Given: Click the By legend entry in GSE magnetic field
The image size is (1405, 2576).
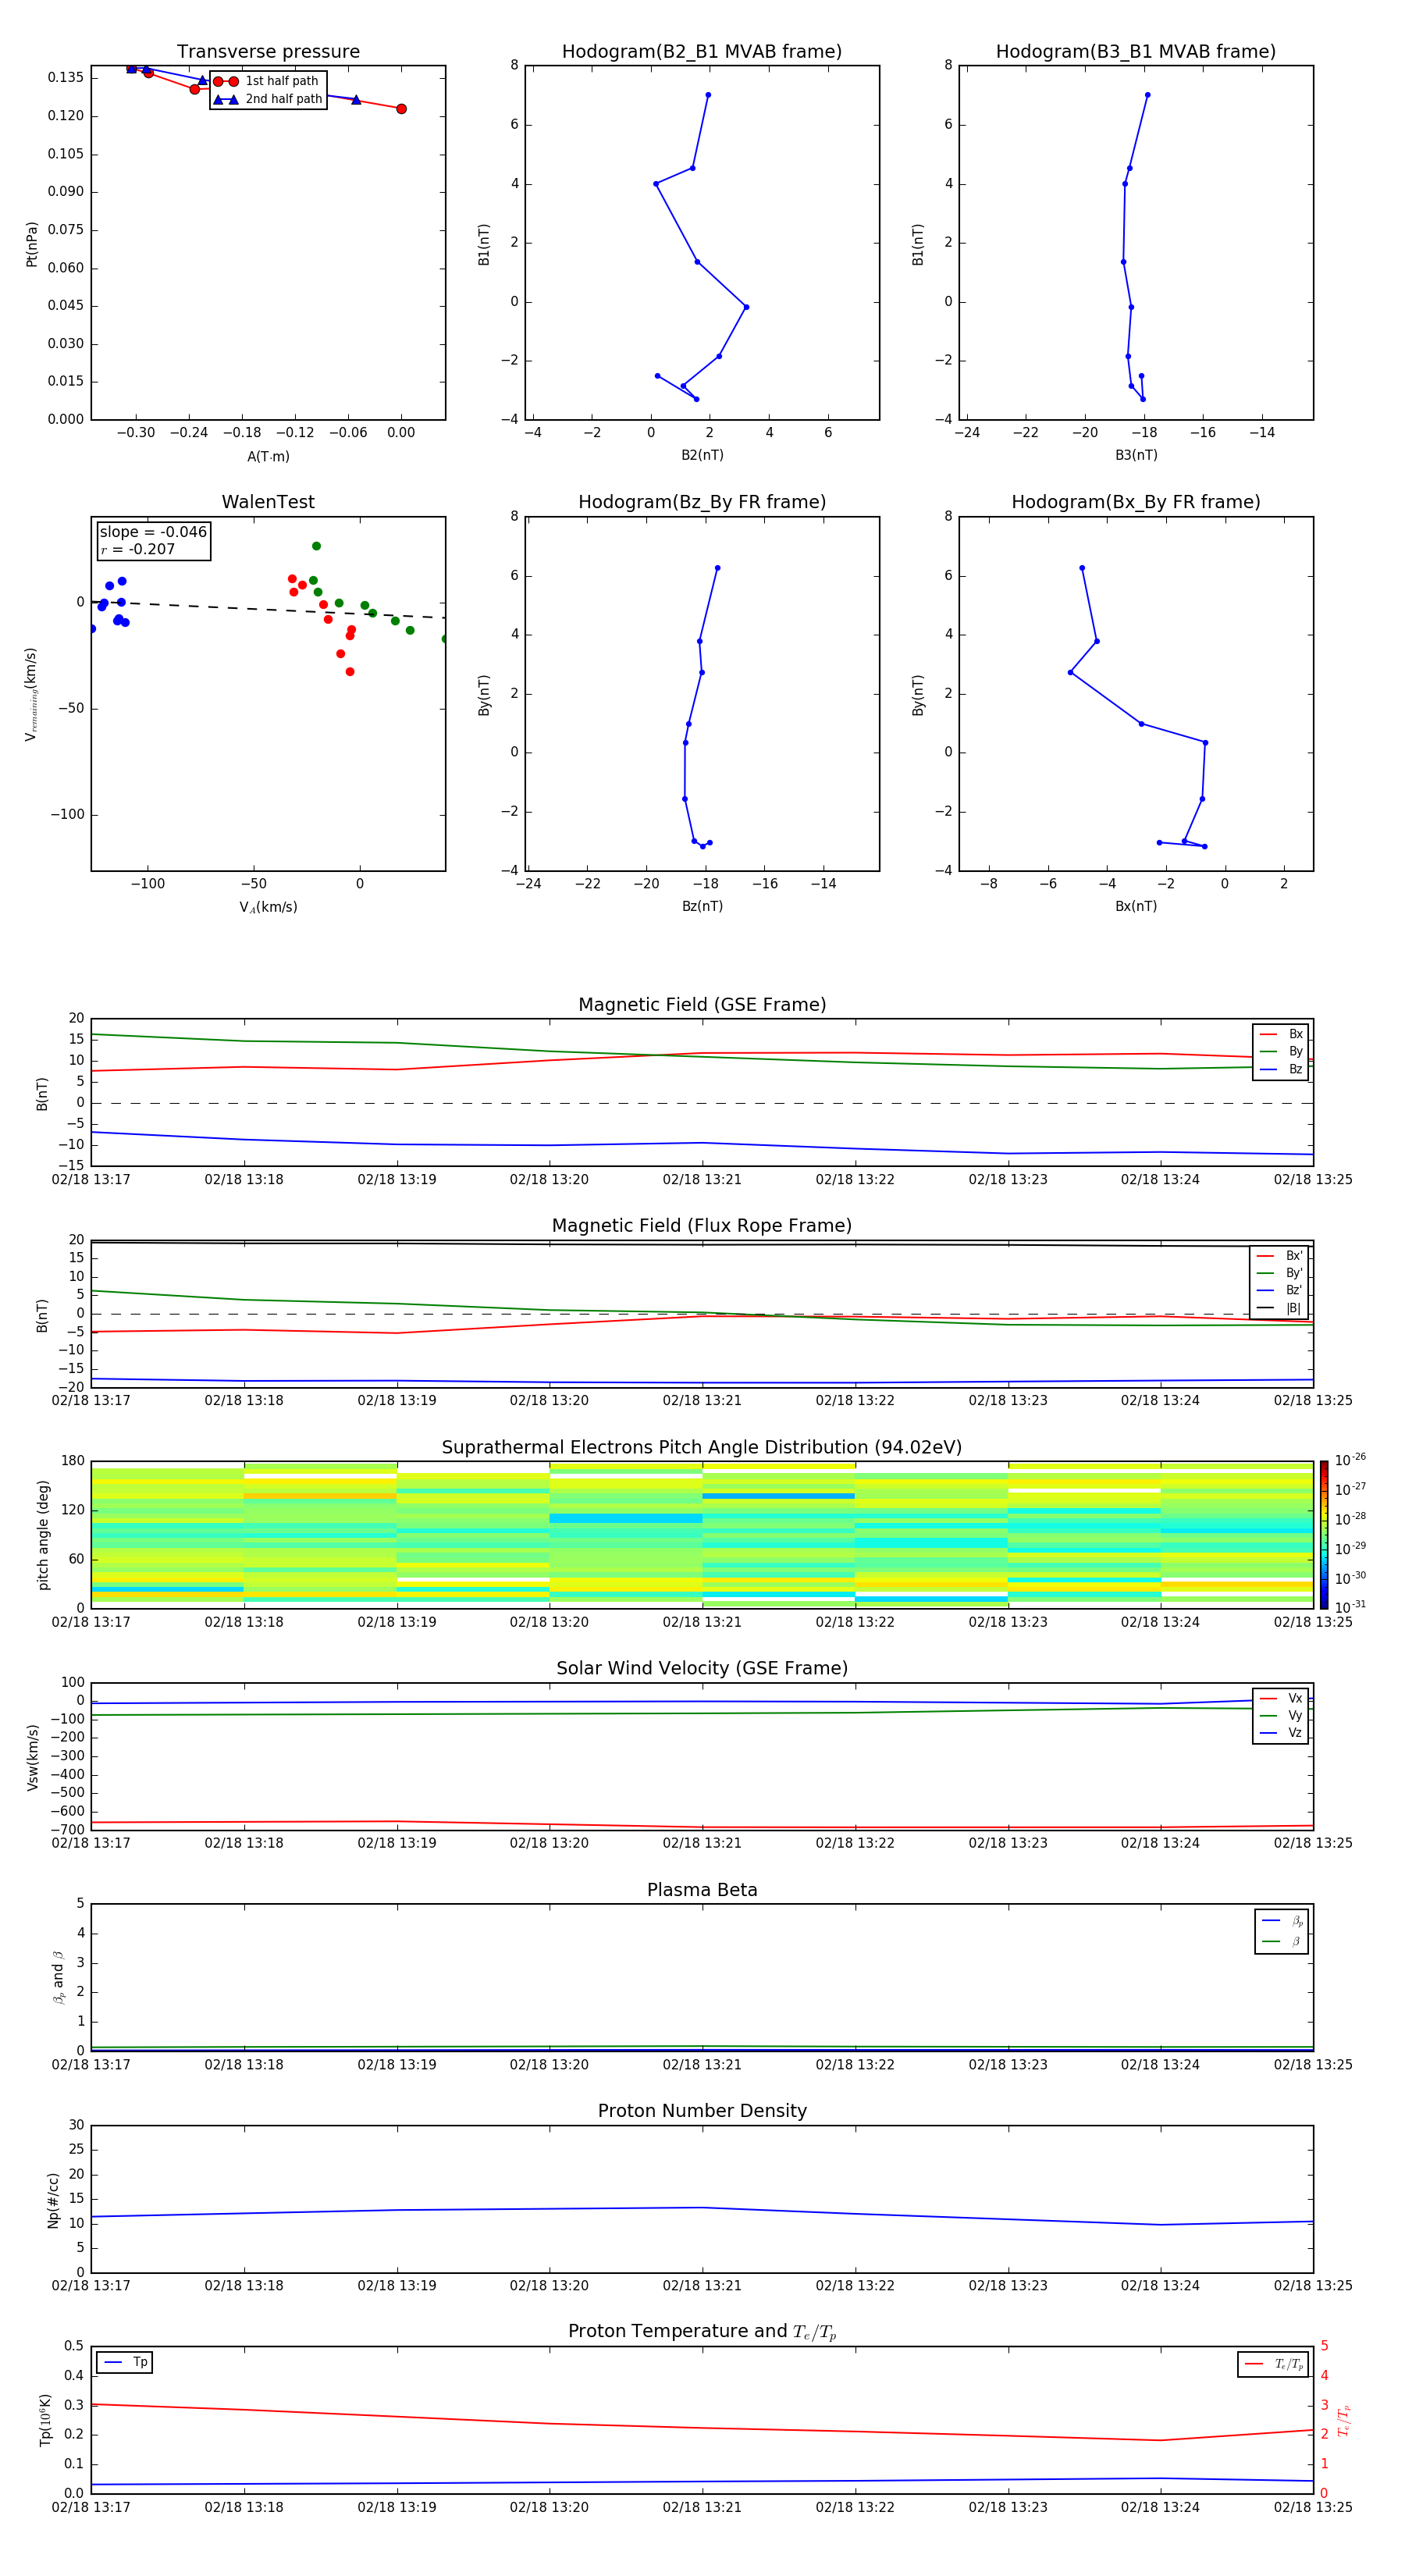Looking at the screenshot, I should pyautogui.click(x=1281, y=1052).
